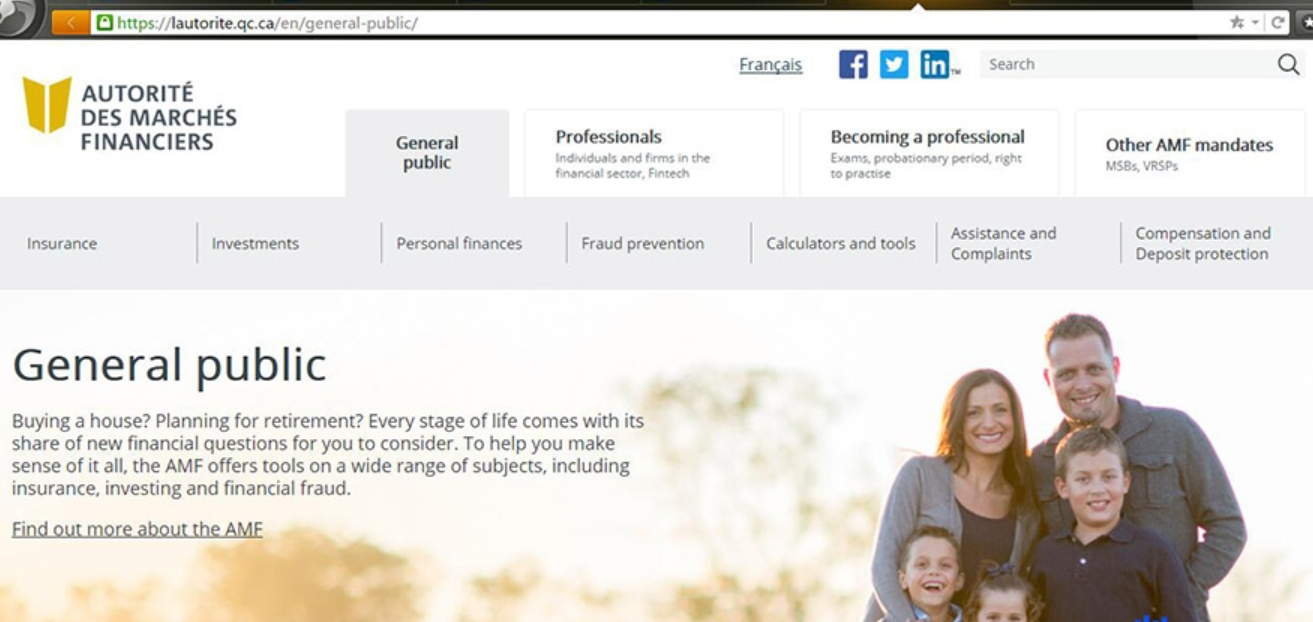The image size is (1313, 622).
Task: Open the Fraud prevention menu item
Action: [x=642, y=244]
